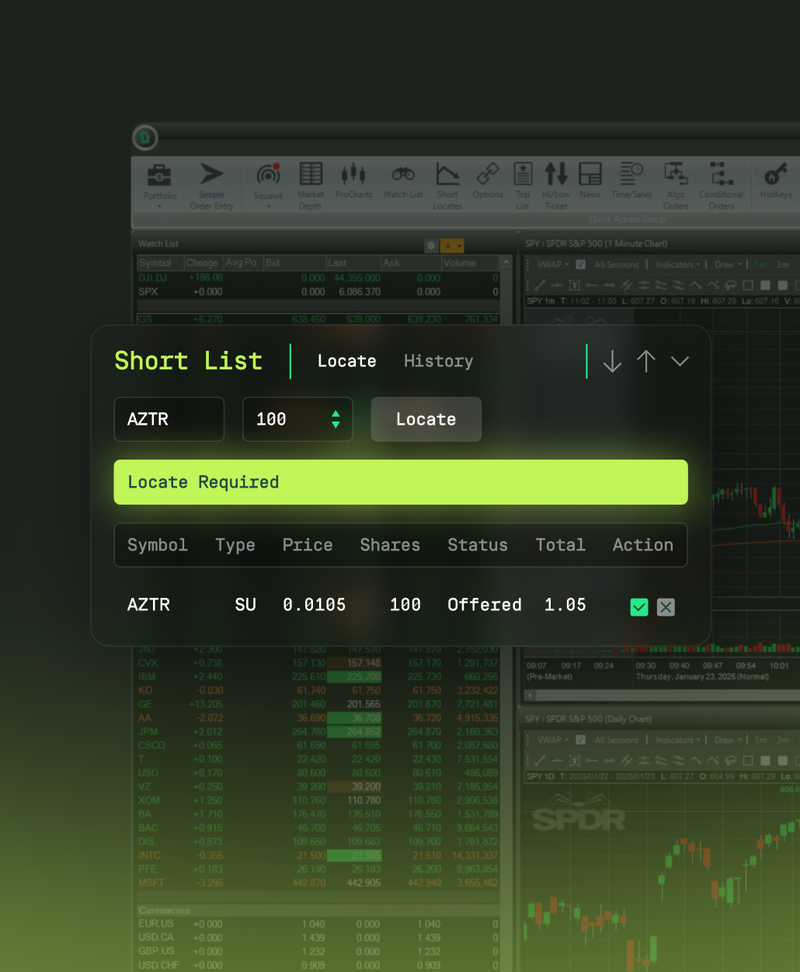
Task: Select the EUR.US currency row in the Watch List
Action: click(x=318, y=924)
